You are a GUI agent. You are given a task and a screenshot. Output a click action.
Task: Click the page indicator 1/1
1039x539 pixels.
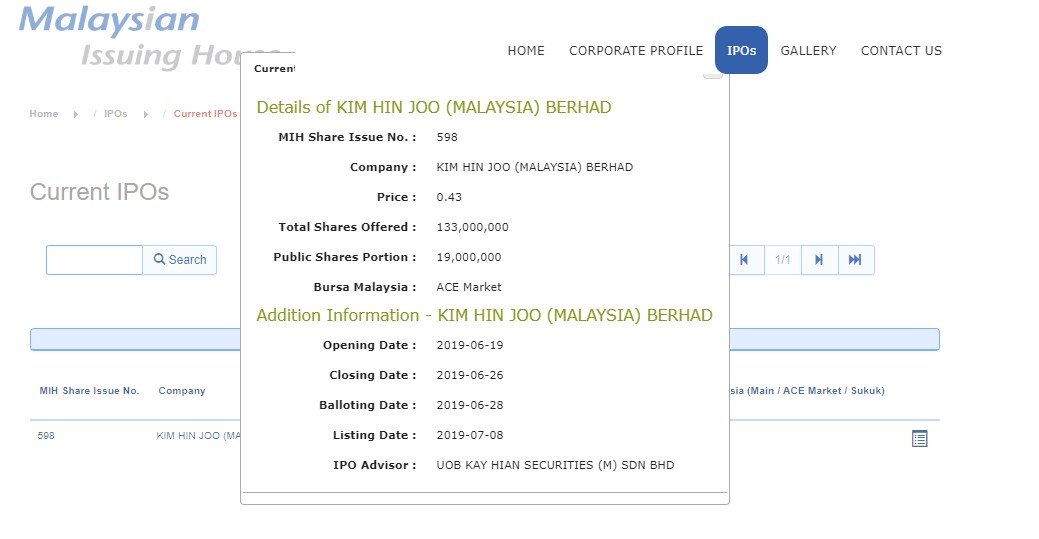click(783, 260)
